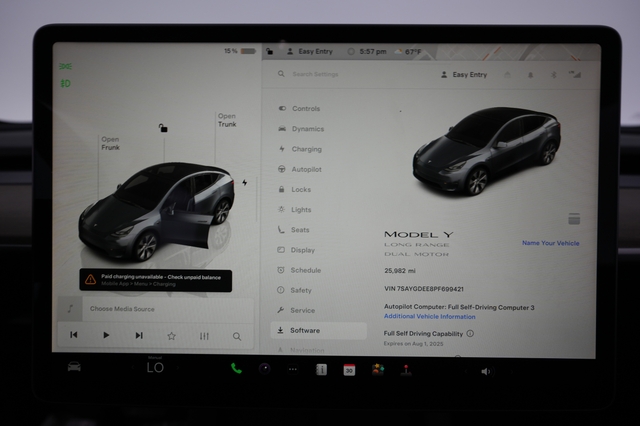640x426 pixels.
Task: Tap the release notes card icon below car image
Action: point(574,219)
